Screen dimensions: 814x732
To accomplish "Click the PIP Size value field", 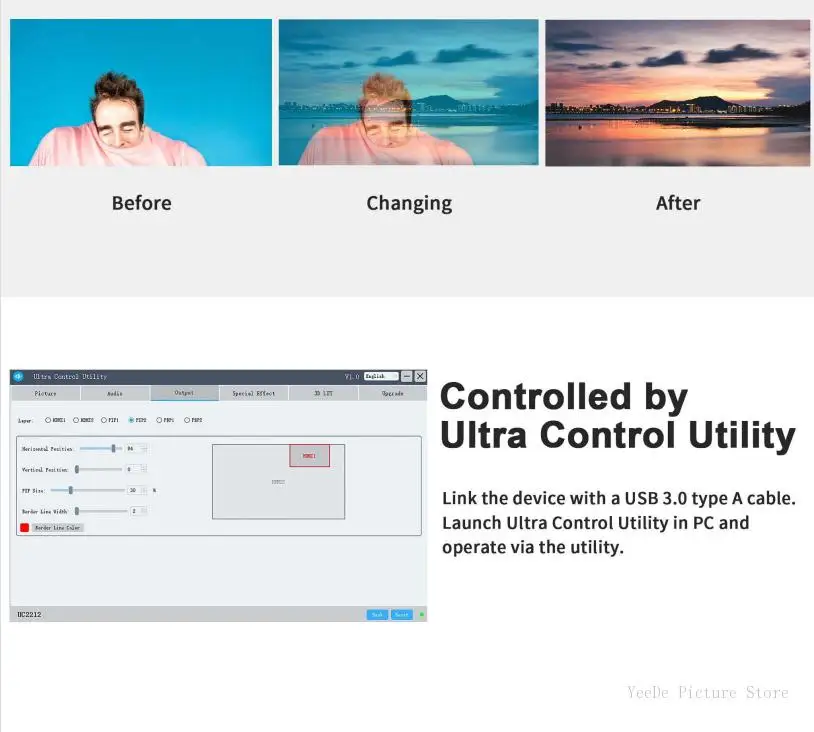I will click(138, 490).
